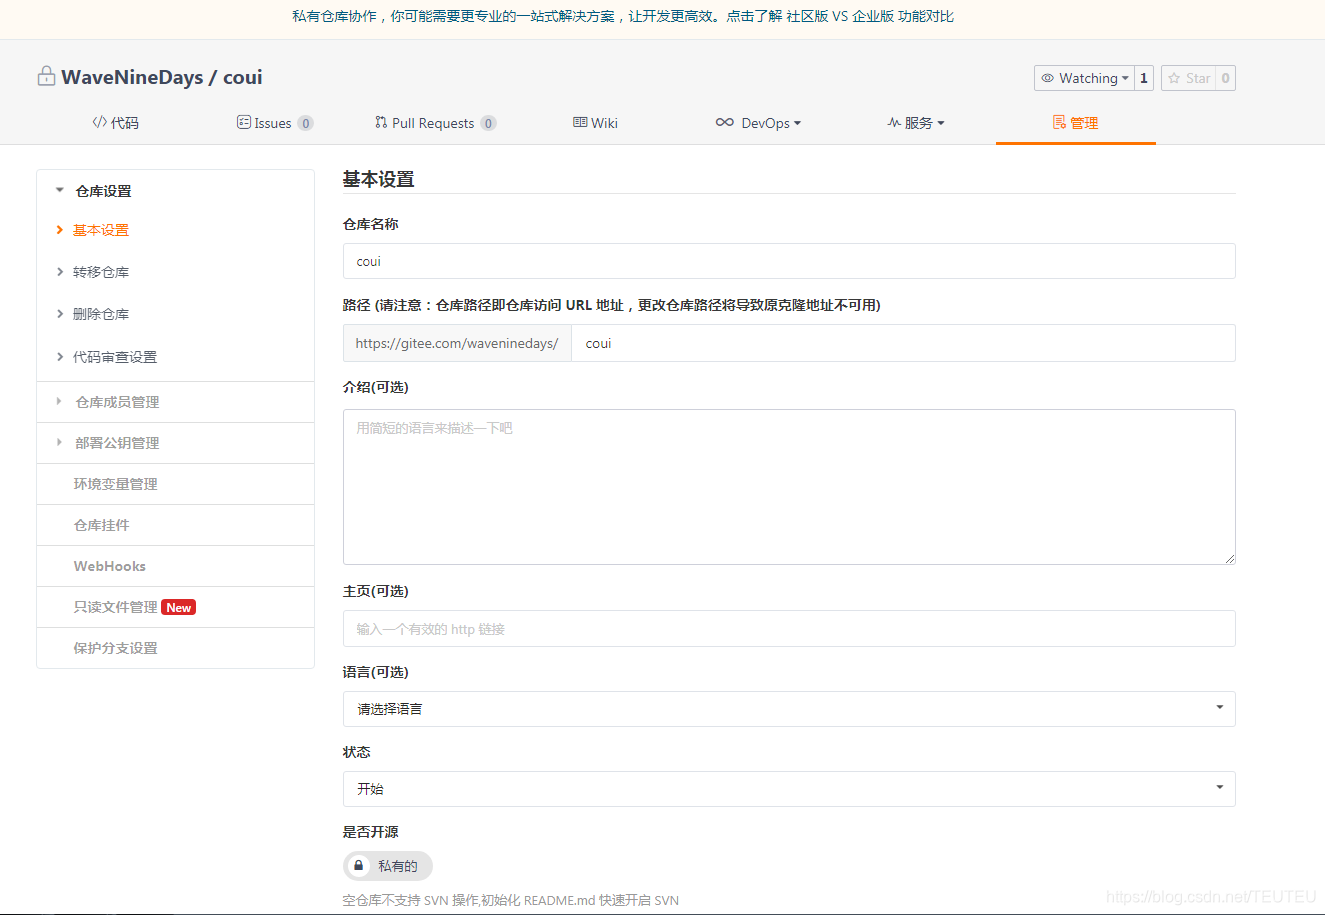The image size is (1325, 915).
Task: Open the coui repository link
Action: 243,77
